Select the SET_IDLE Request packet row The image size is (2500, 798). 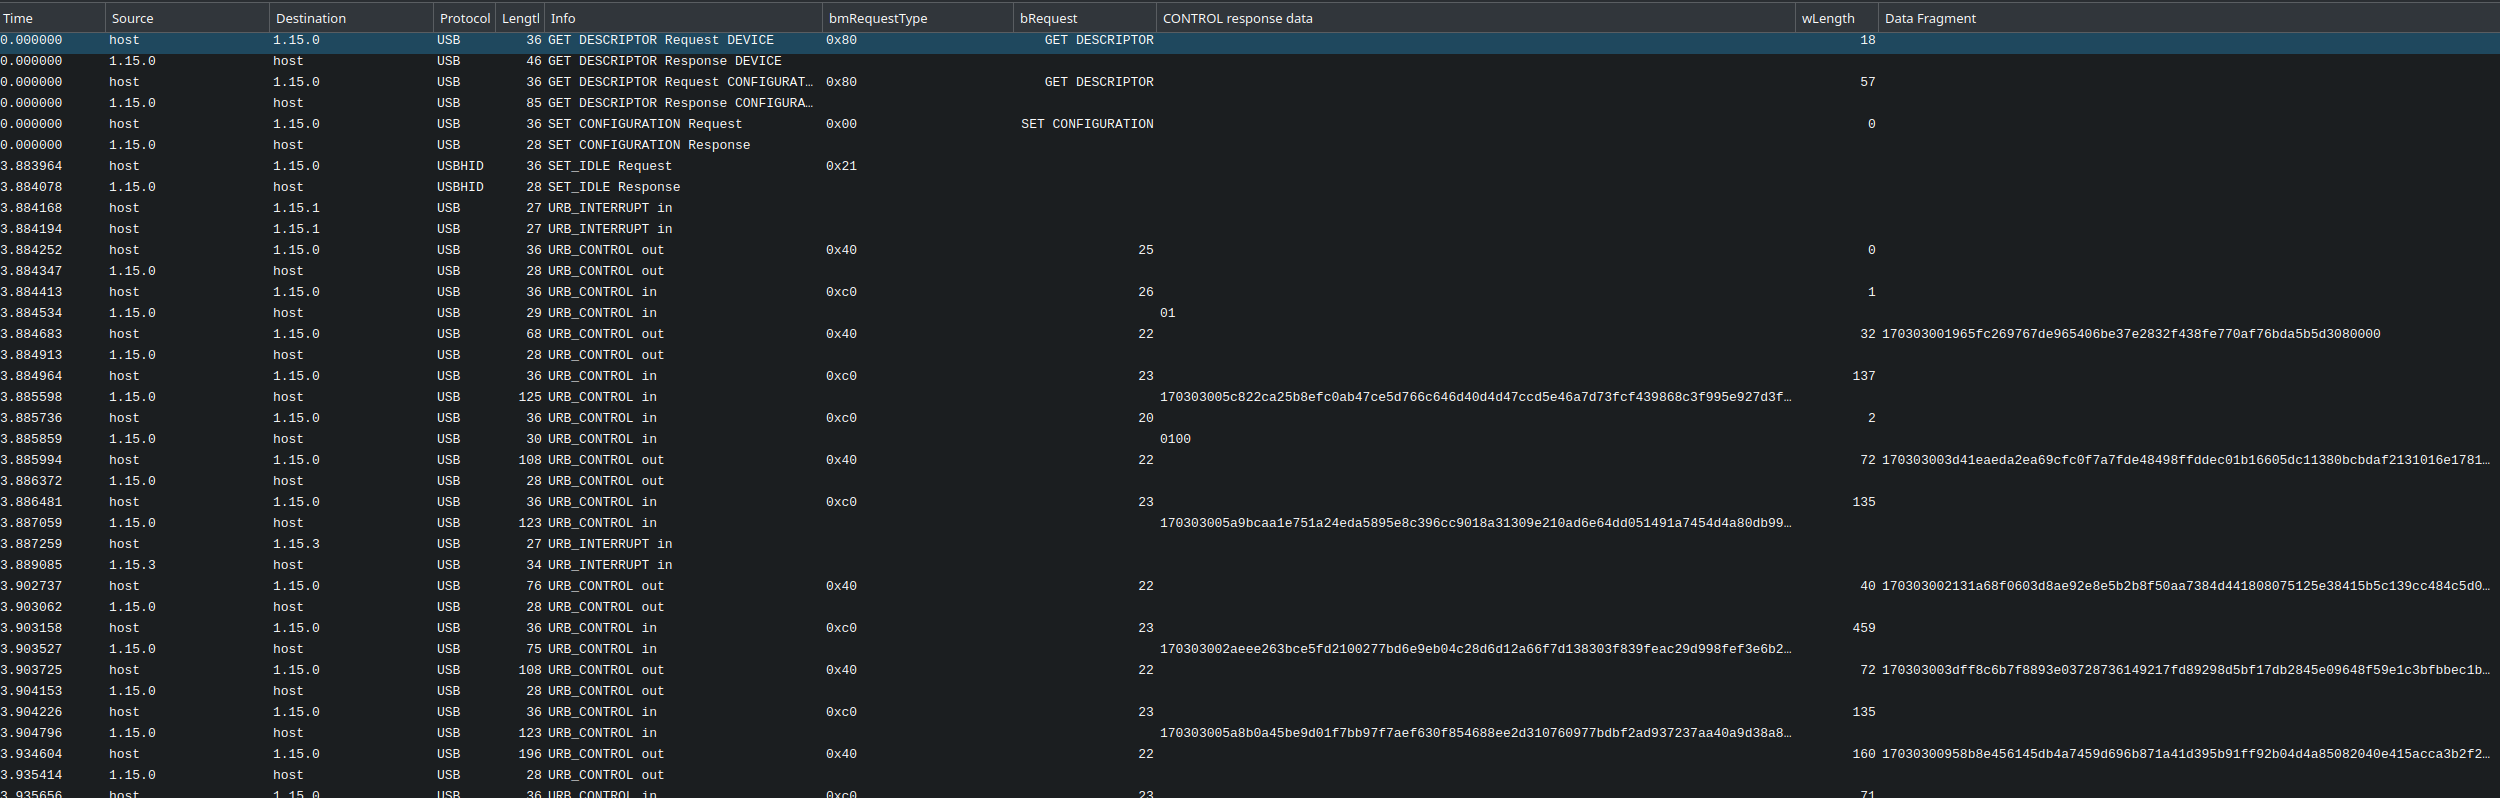click(x=1250, y=166)
